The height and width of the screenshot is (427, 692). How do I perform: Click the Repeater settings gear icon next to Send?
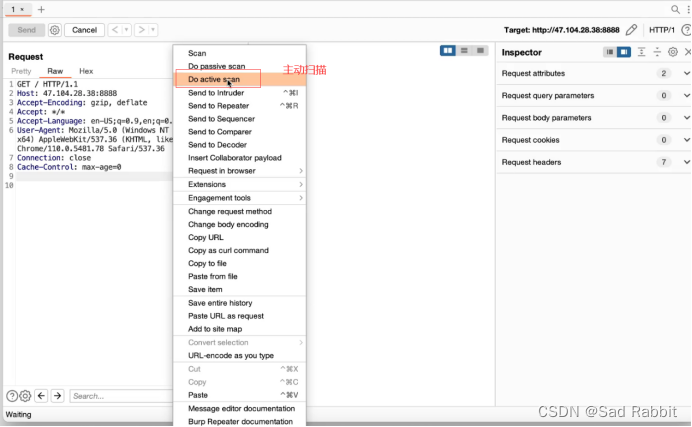pos(55,30)
